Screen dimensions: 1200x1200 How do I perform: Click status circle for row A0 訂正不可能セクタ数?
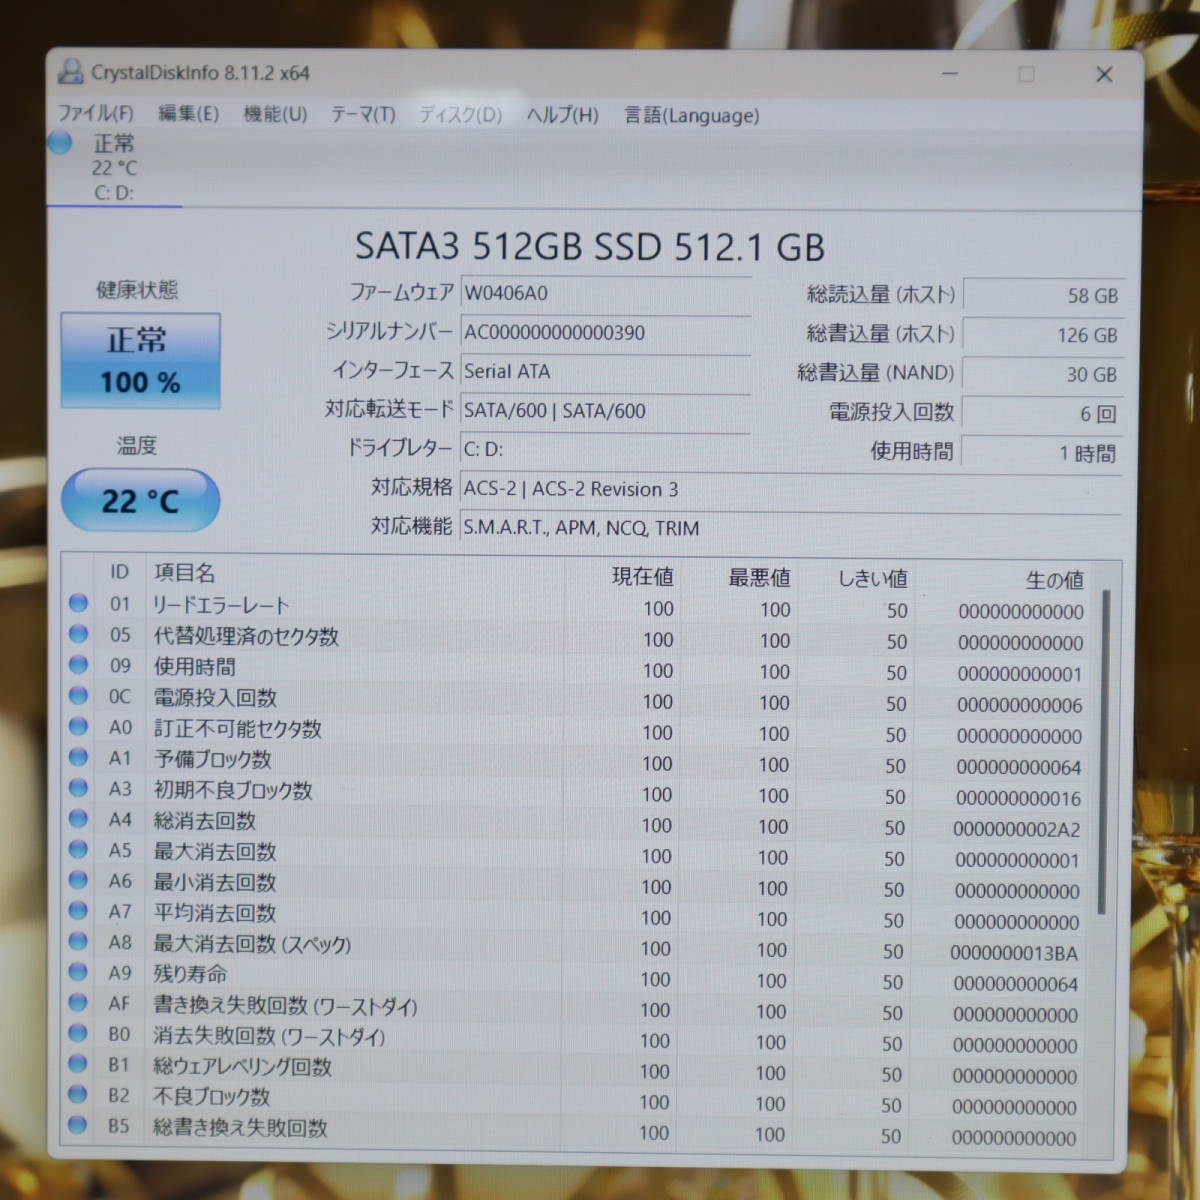[x=78, y=727]
